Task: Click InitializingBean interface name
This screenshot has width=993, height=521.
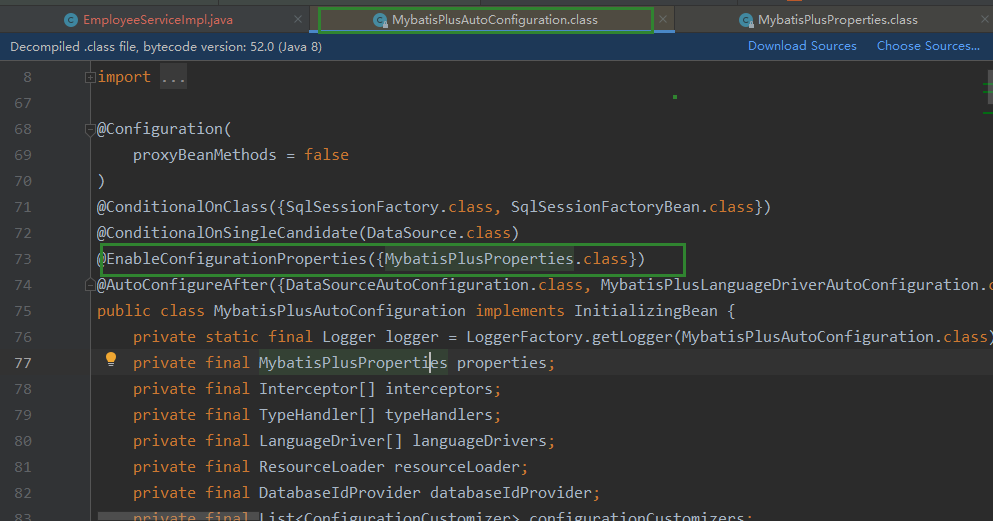Action: pos(645,311)
